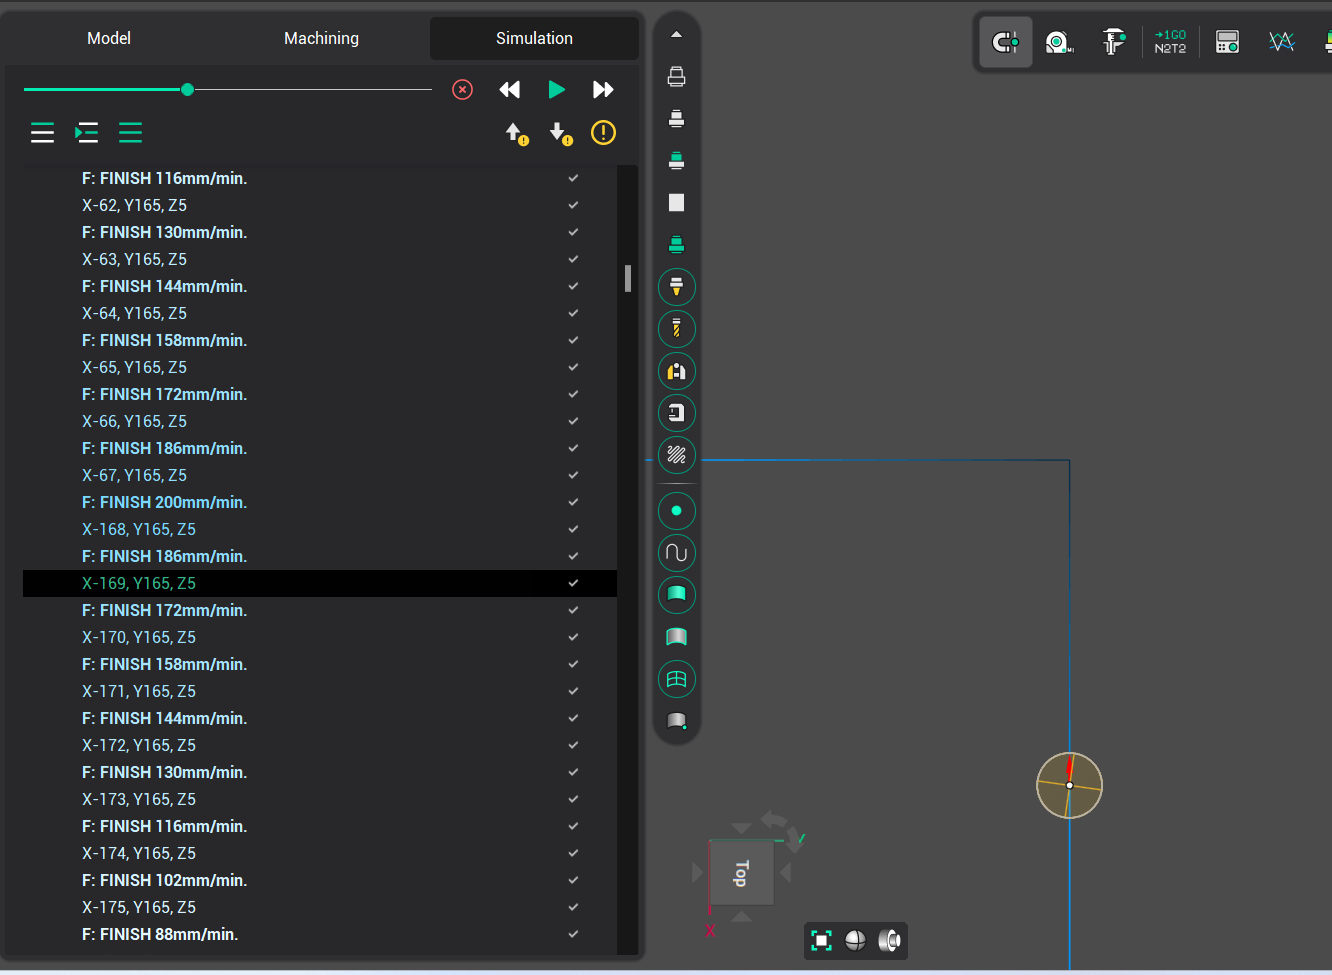Select the caliper measurement tool
This screenshot has width=1332, height=975.
tap(1113, 42)
